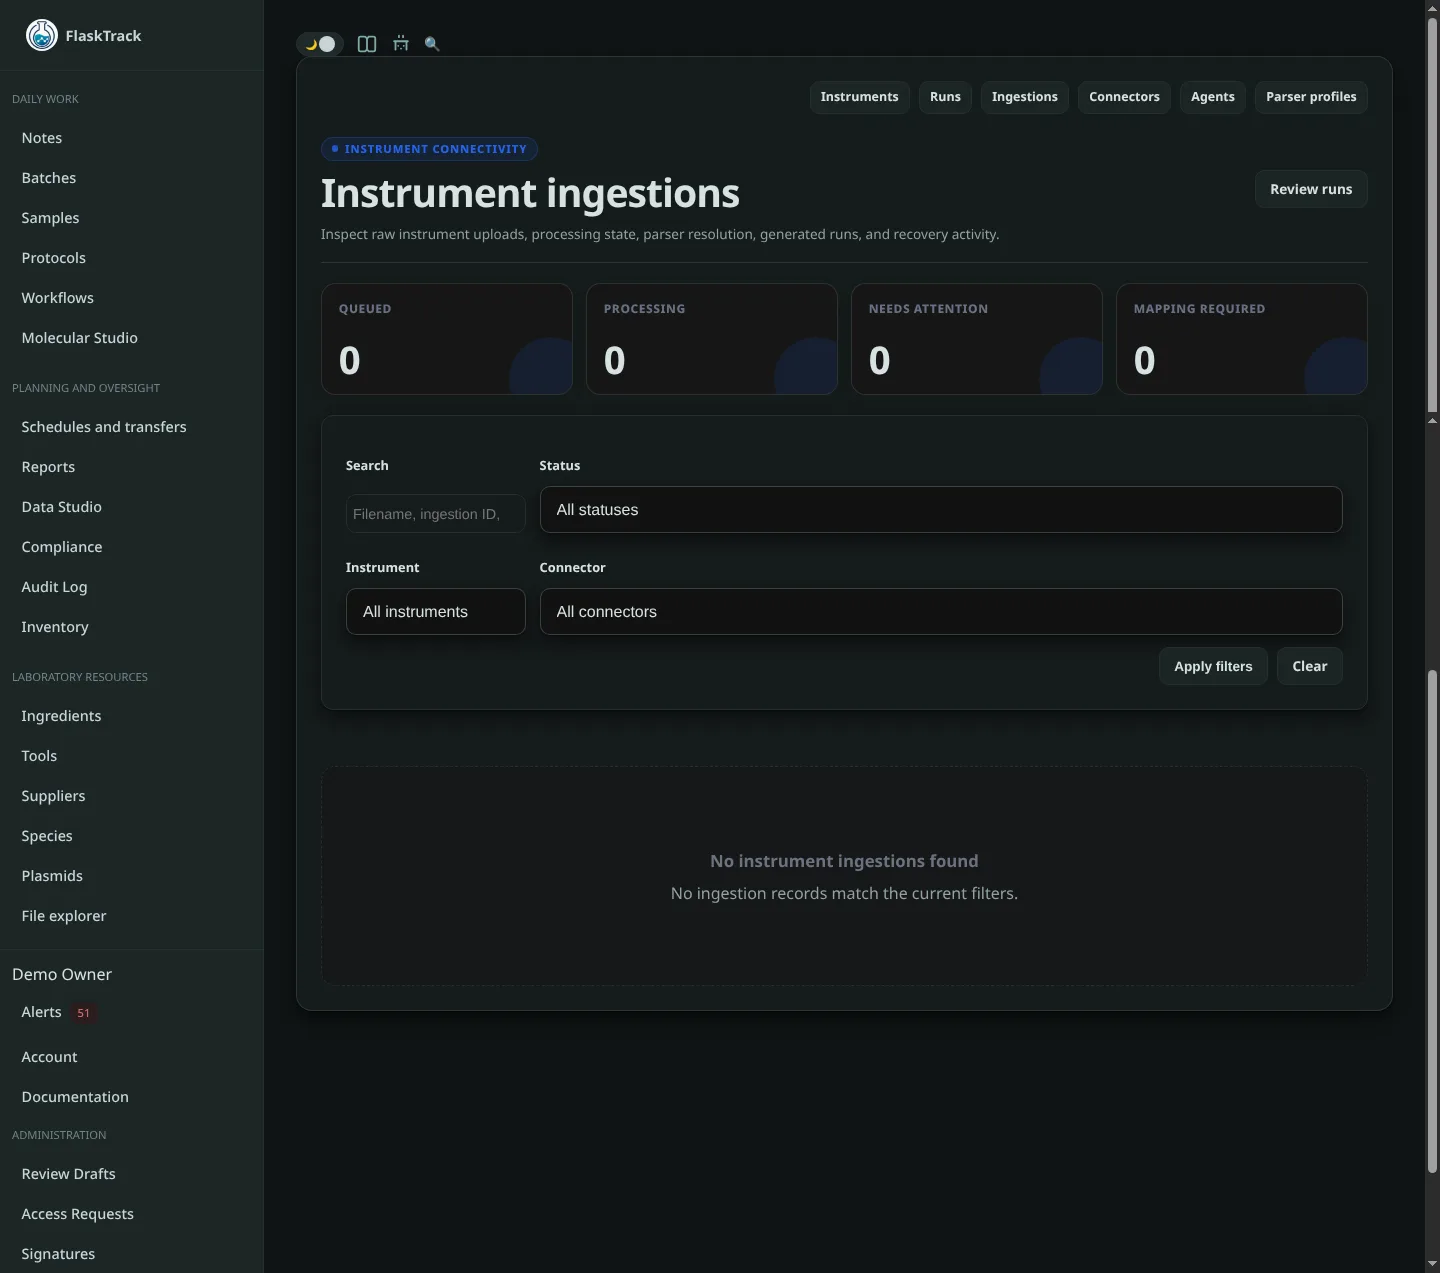The width and height of the screenshot is (1440, 1273).
Task: Open the All statuses dropdown
Action: [940, 510]
